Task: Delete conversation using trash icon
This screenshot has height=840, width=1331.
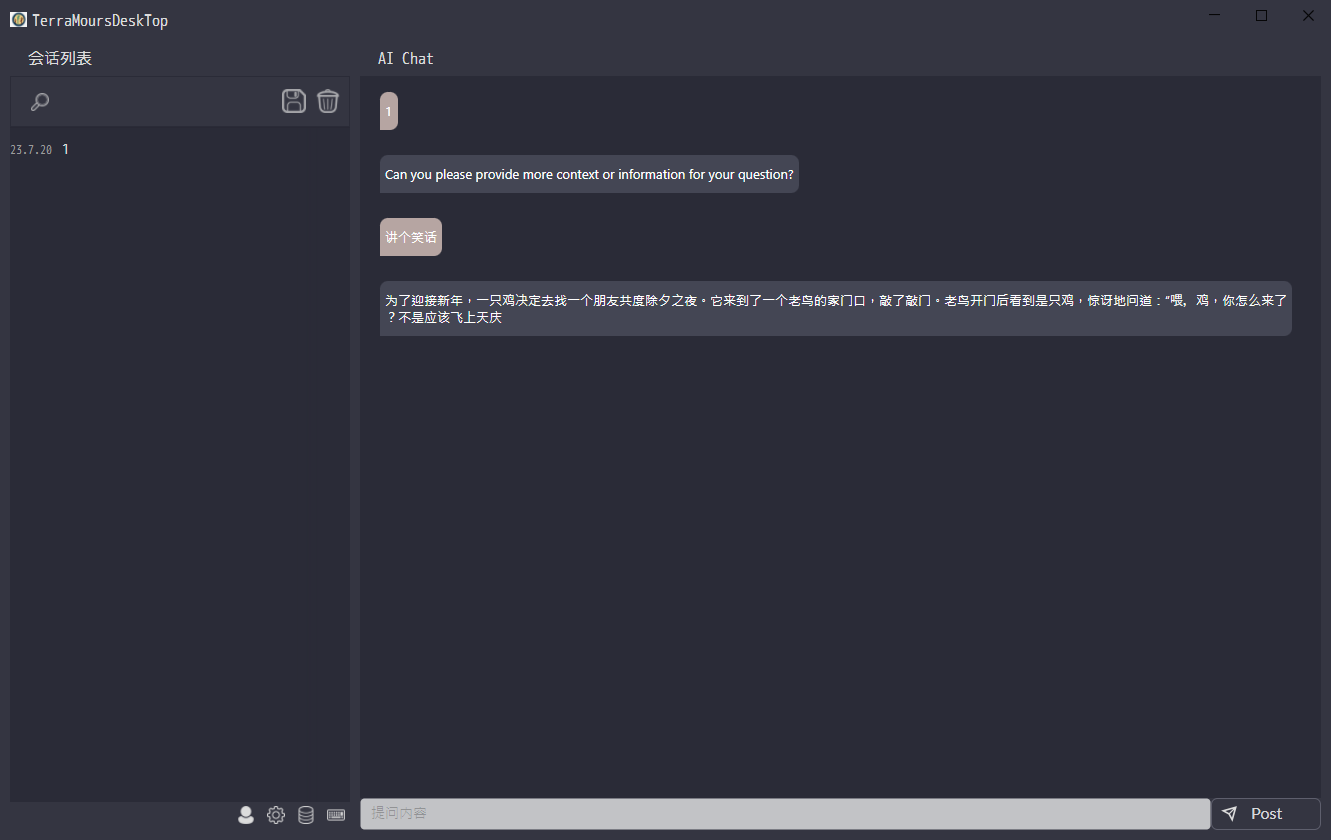Action: click(x=328, y=101)
